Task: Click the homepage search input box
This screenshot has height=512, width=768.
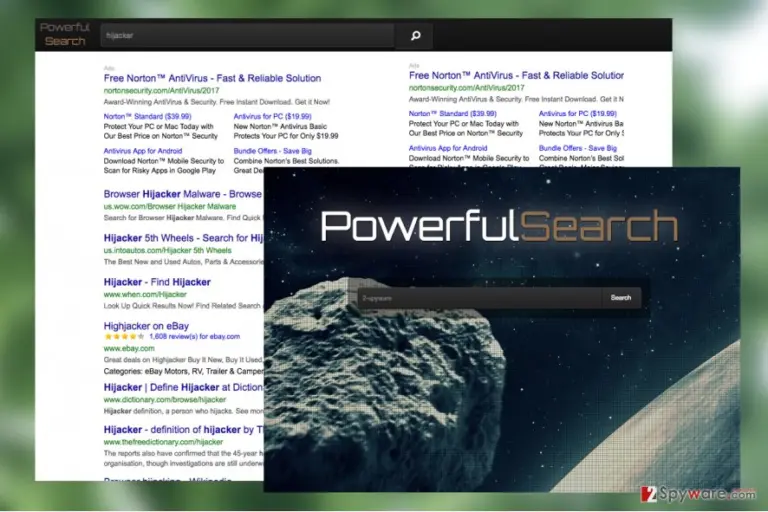Action: click(480, 298)
